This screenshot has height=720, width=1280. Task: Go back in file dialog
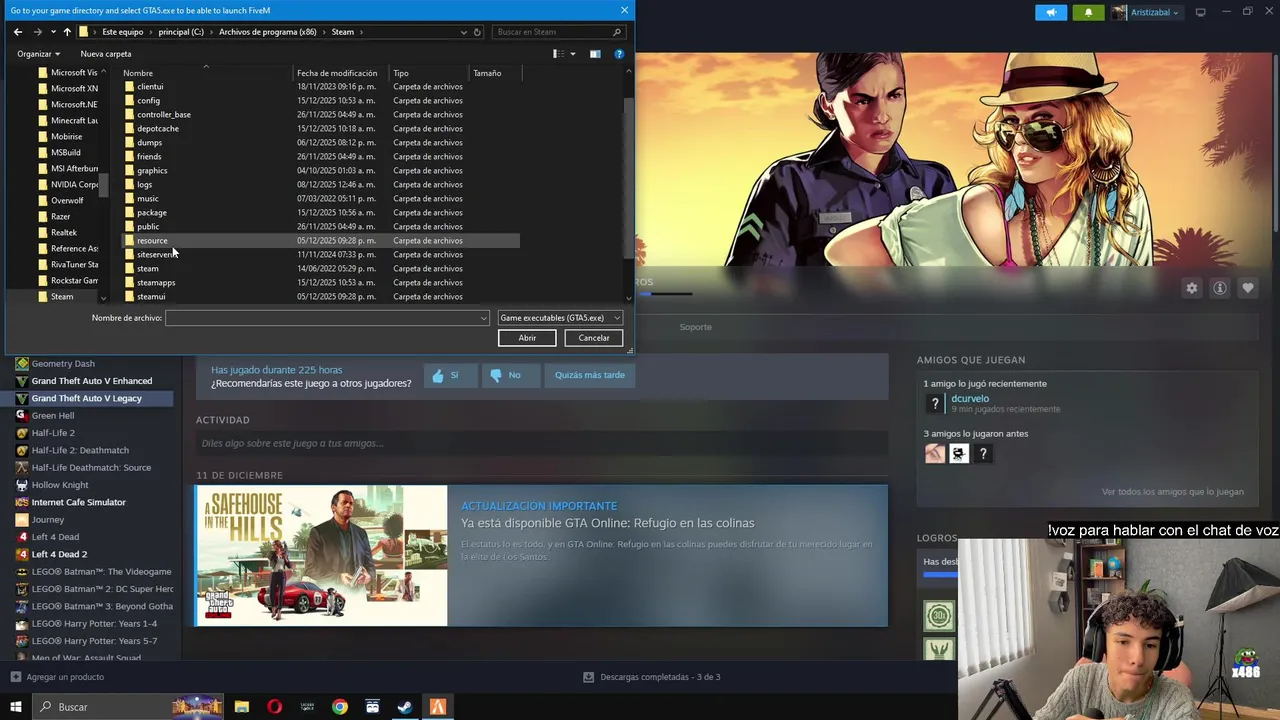click(x=18, y=32)
